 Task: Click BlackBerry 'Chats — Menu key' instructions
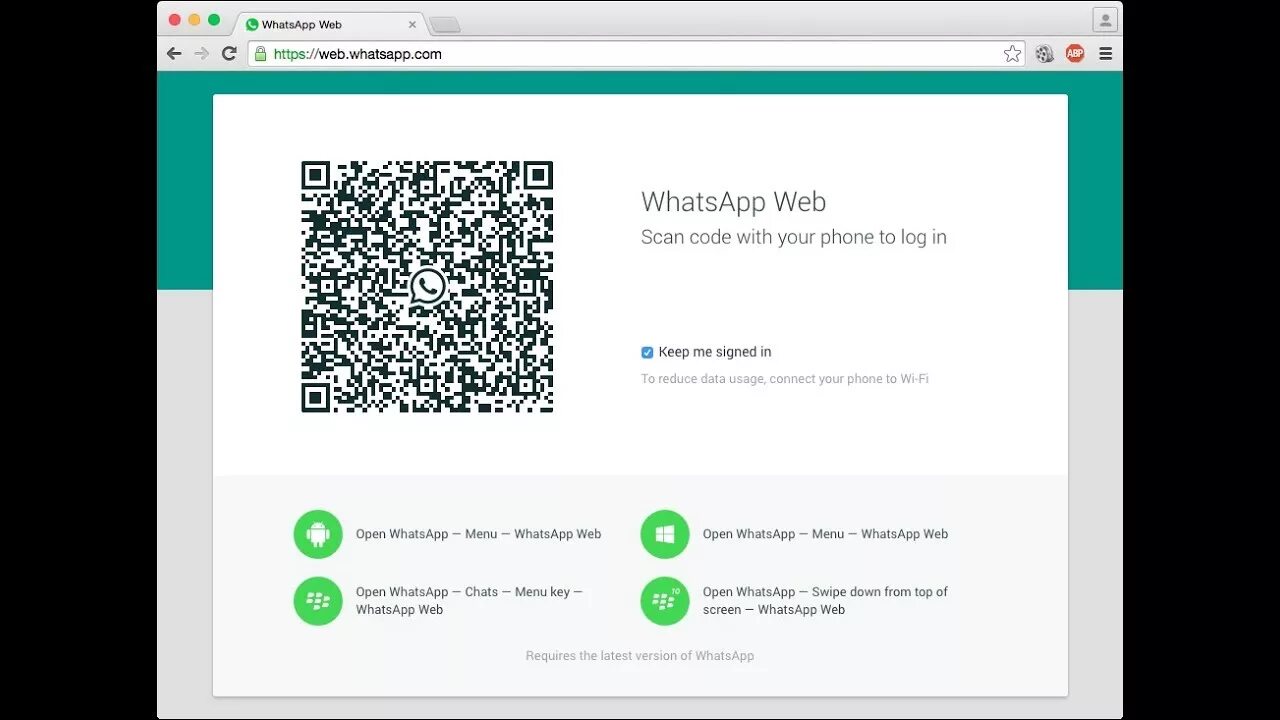(469, 601)
